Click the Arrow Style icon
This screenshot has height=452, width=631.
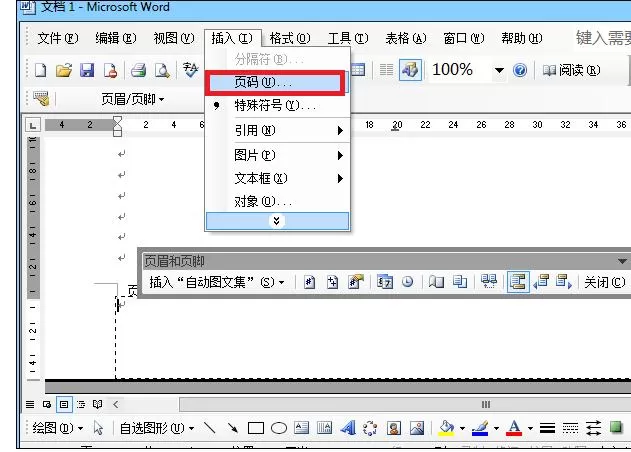pyautogui.click(x=594, y=428)
